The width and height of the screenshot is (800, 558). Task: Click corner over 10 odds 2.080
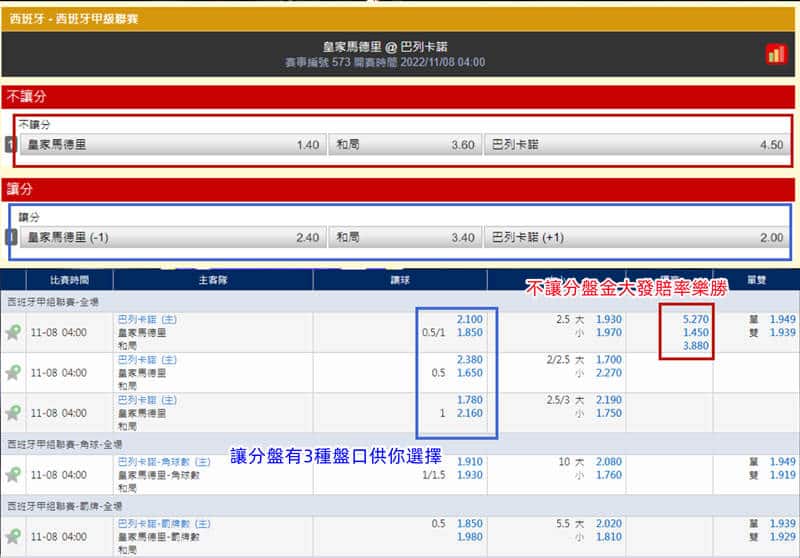pyautogui.click(x=609, y=462)
